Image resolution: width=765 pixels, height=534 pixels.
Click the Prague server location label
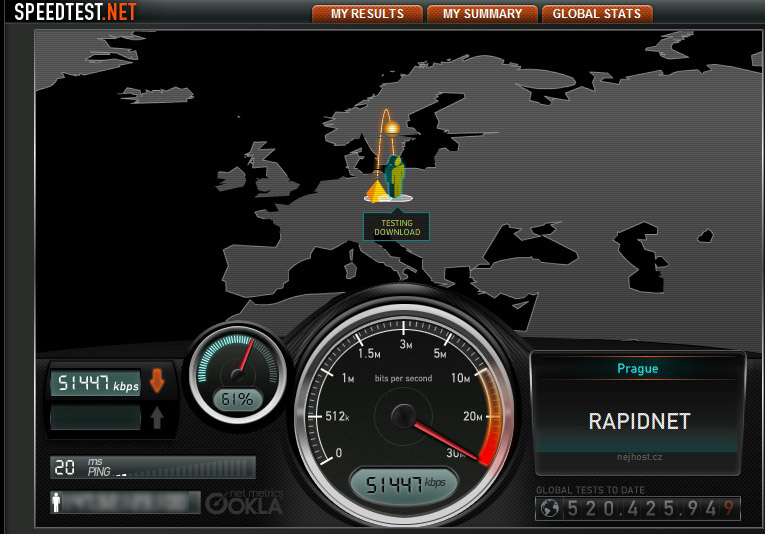(638, 369)
